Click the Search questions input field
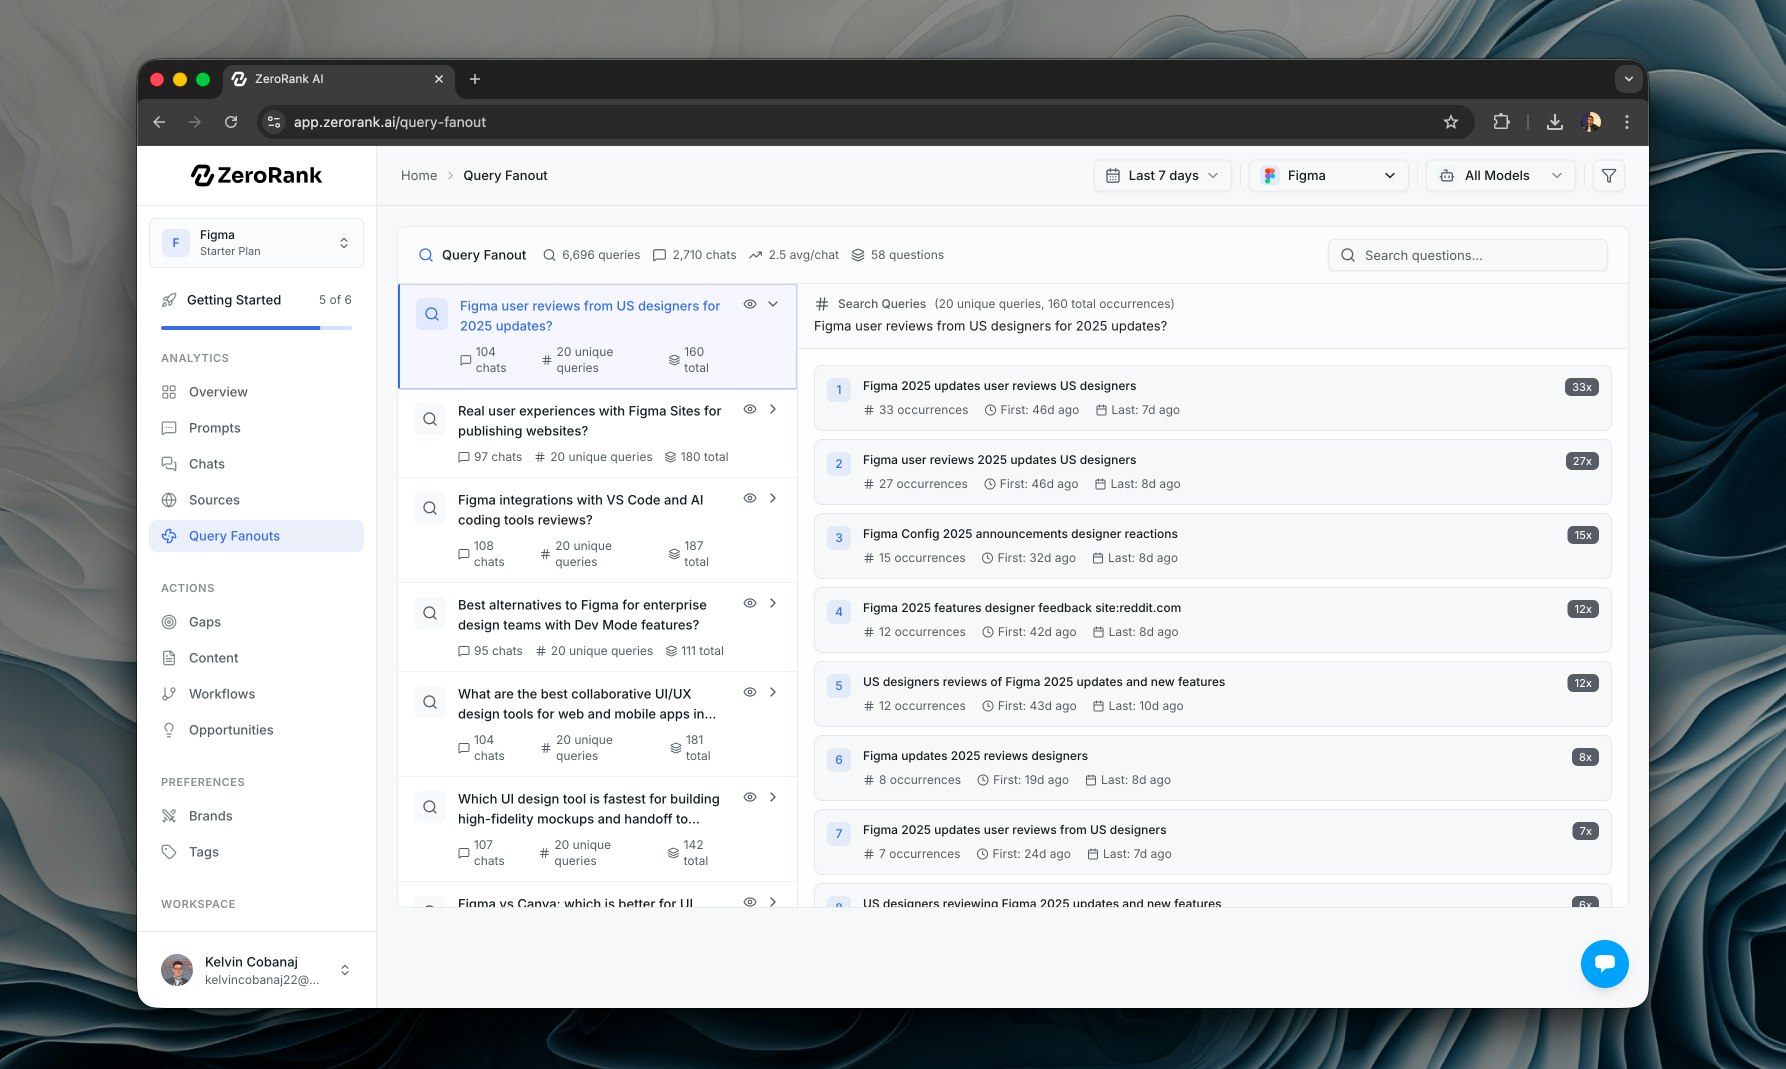Image resolution: width=1786 pixels, height=1069 pixels. click(x=1467, y=255)
